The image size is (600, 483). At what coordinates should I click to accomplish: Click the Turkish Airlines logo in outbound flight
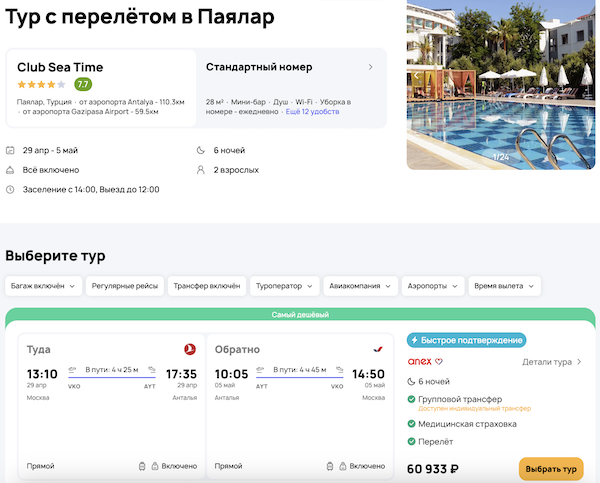point(189,349)
